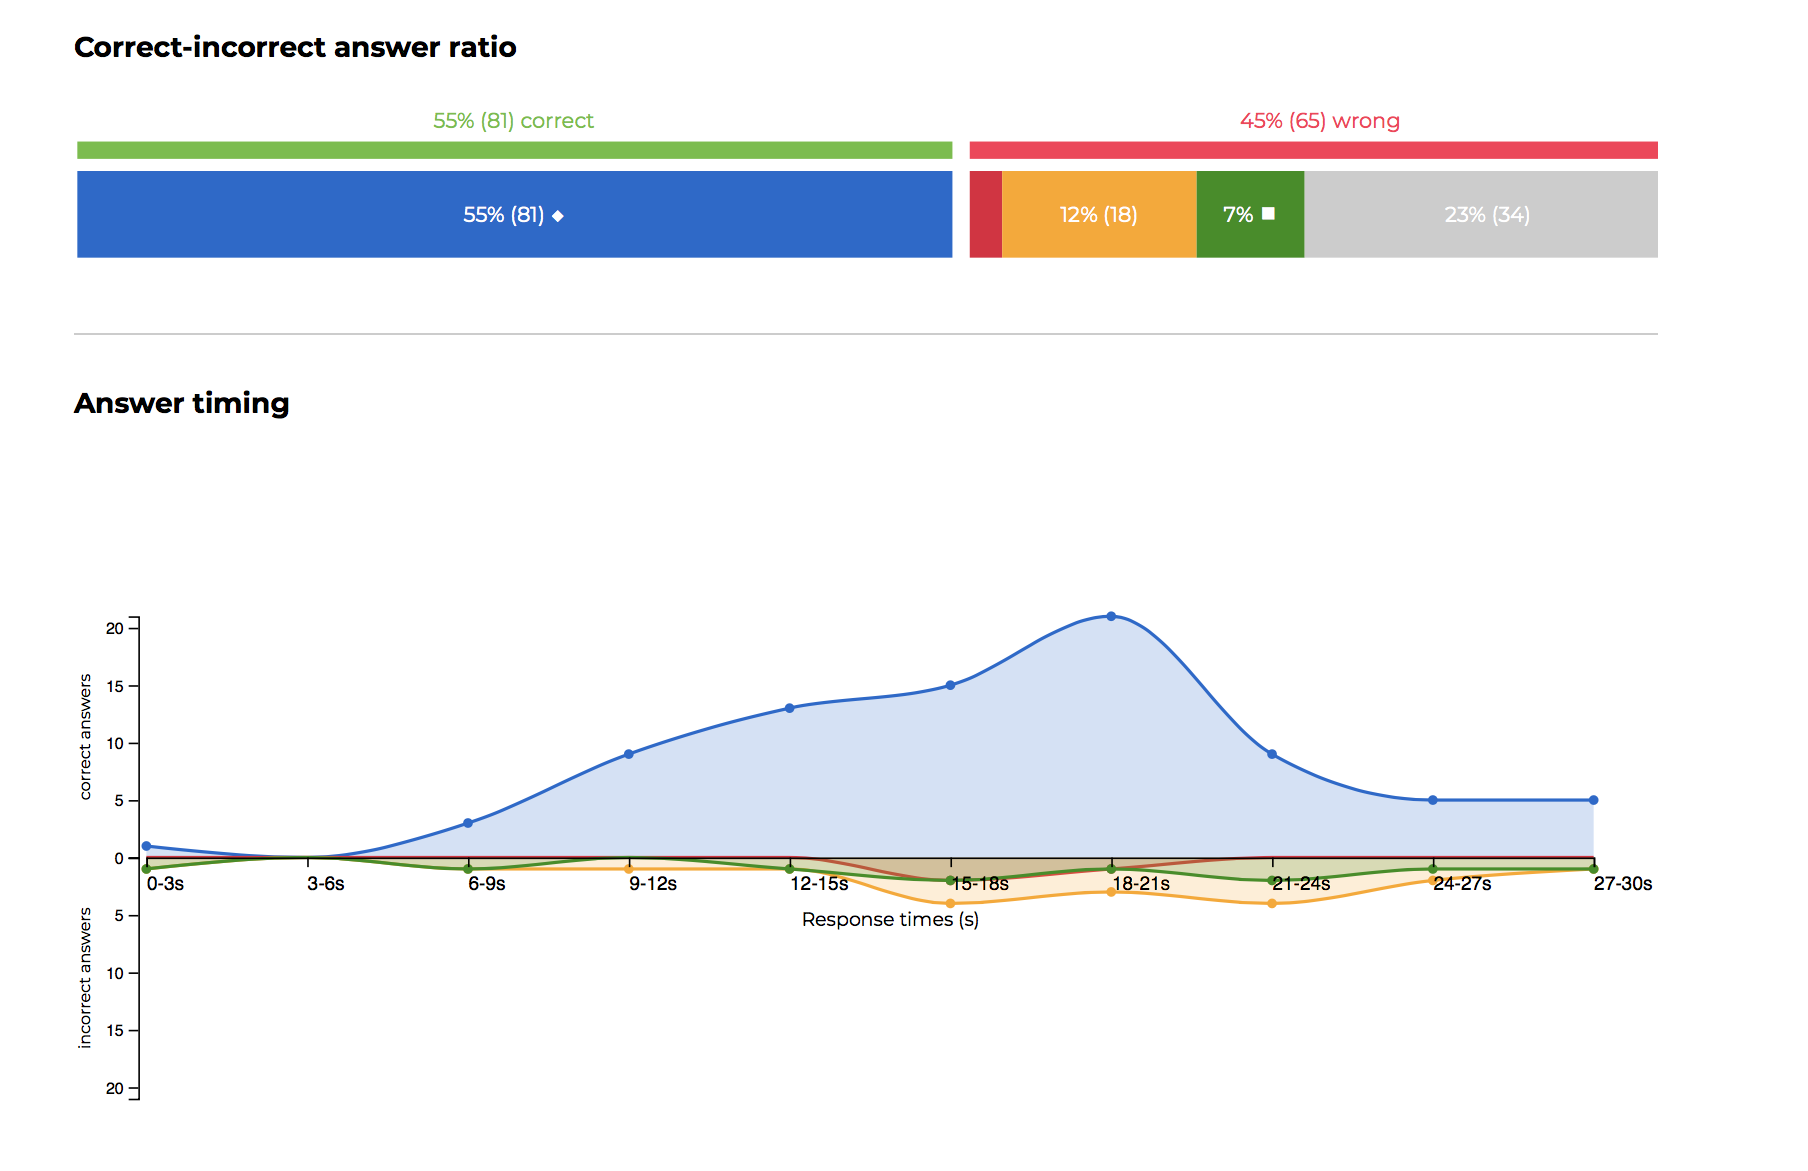The height and width of the screenshot is (1171, 1808).
Task: Select the blue data point at 12-15s
Action: coord(789,708)
